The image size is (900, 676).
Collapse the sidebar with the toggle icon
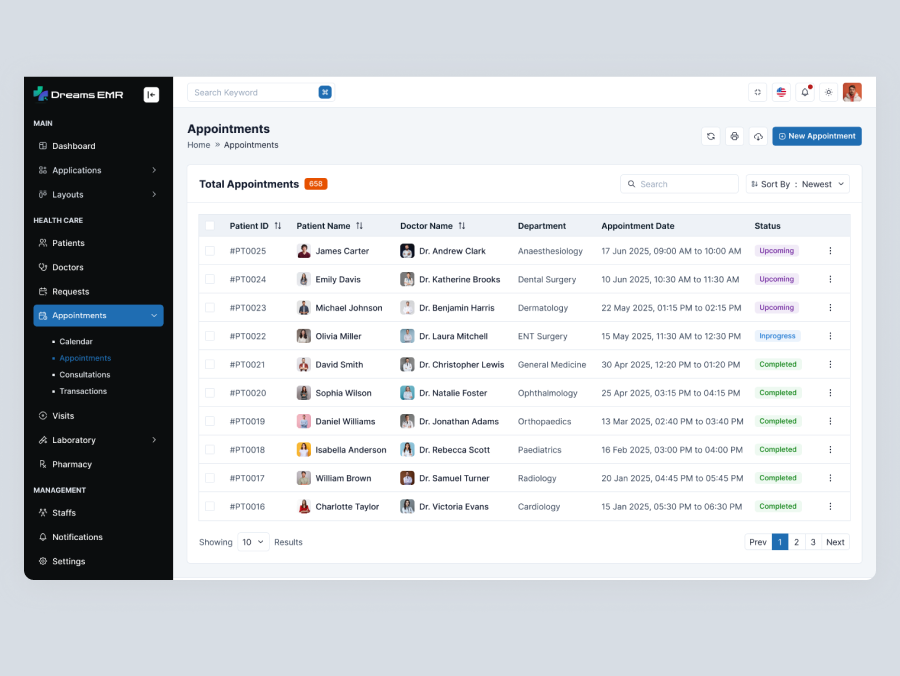[151, 95]
